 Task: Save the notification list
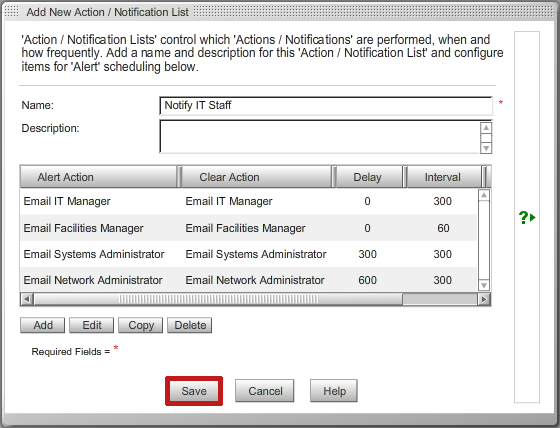coord(194,391)
